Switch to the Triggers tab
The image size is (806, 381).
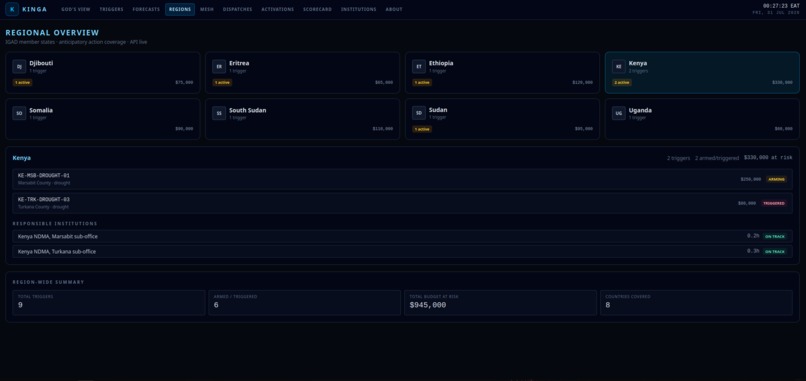click(x=112, y=9)
